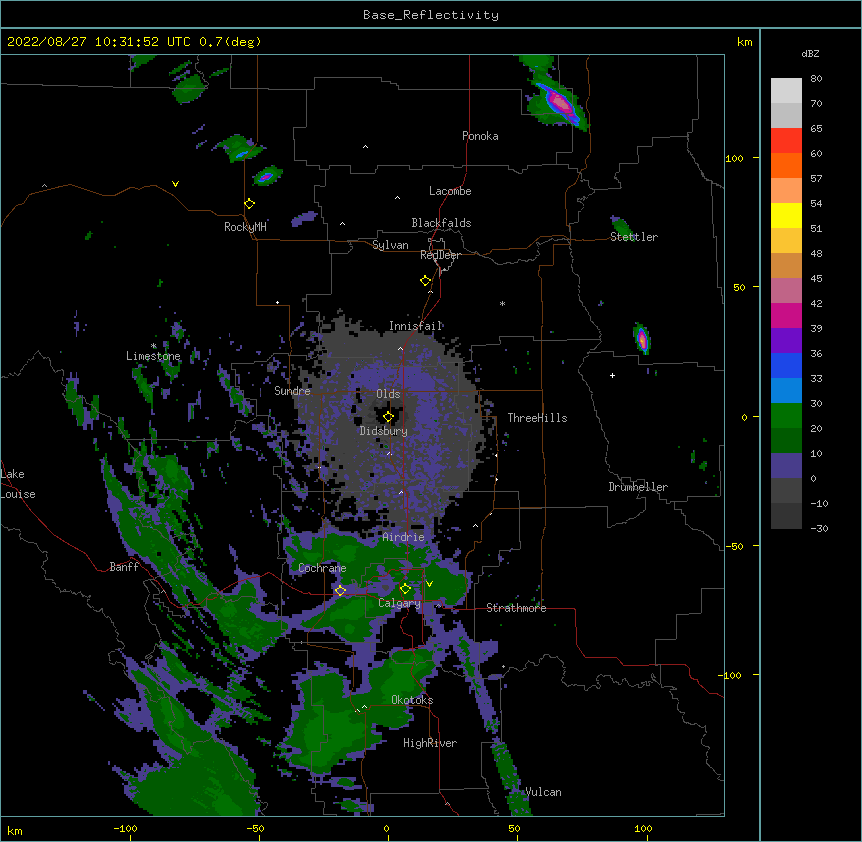The height and width of the screenshot is (842, 862).
Task: Select the small intense storm cell north of Drumheller
Action: click(x=642, y=339)
